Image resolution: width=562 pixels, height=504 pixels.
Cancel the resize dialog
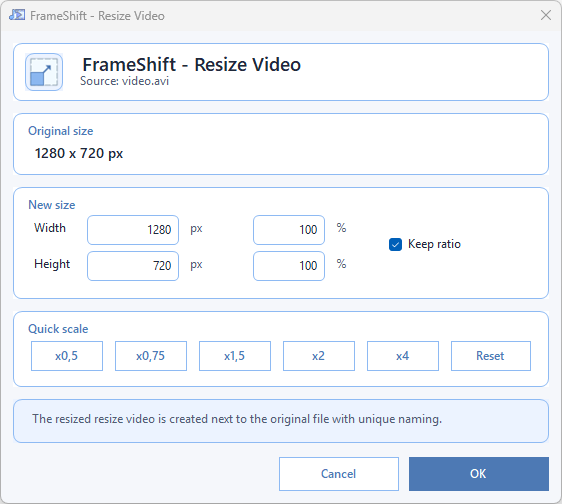tap(339, 474)
